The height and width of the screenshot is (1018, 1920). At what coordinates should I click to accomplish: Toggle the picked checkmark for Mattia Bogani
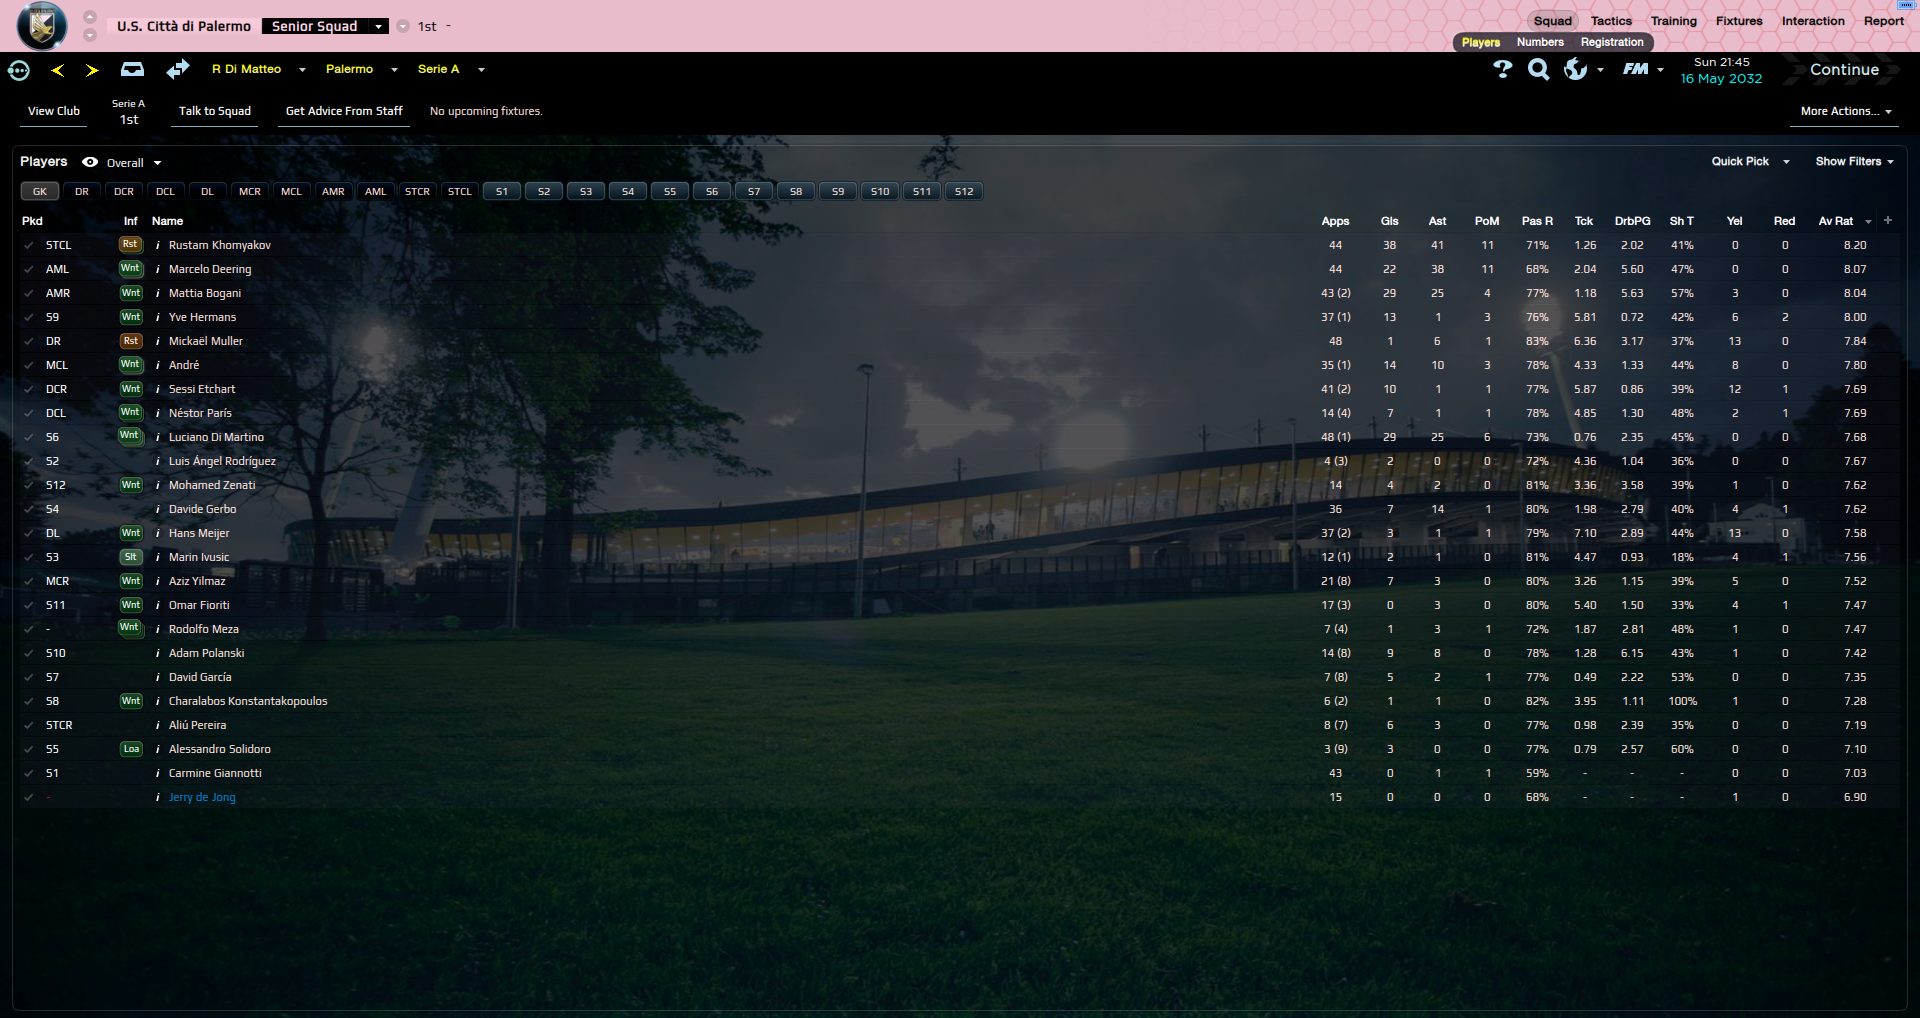(x=28, y=293)
